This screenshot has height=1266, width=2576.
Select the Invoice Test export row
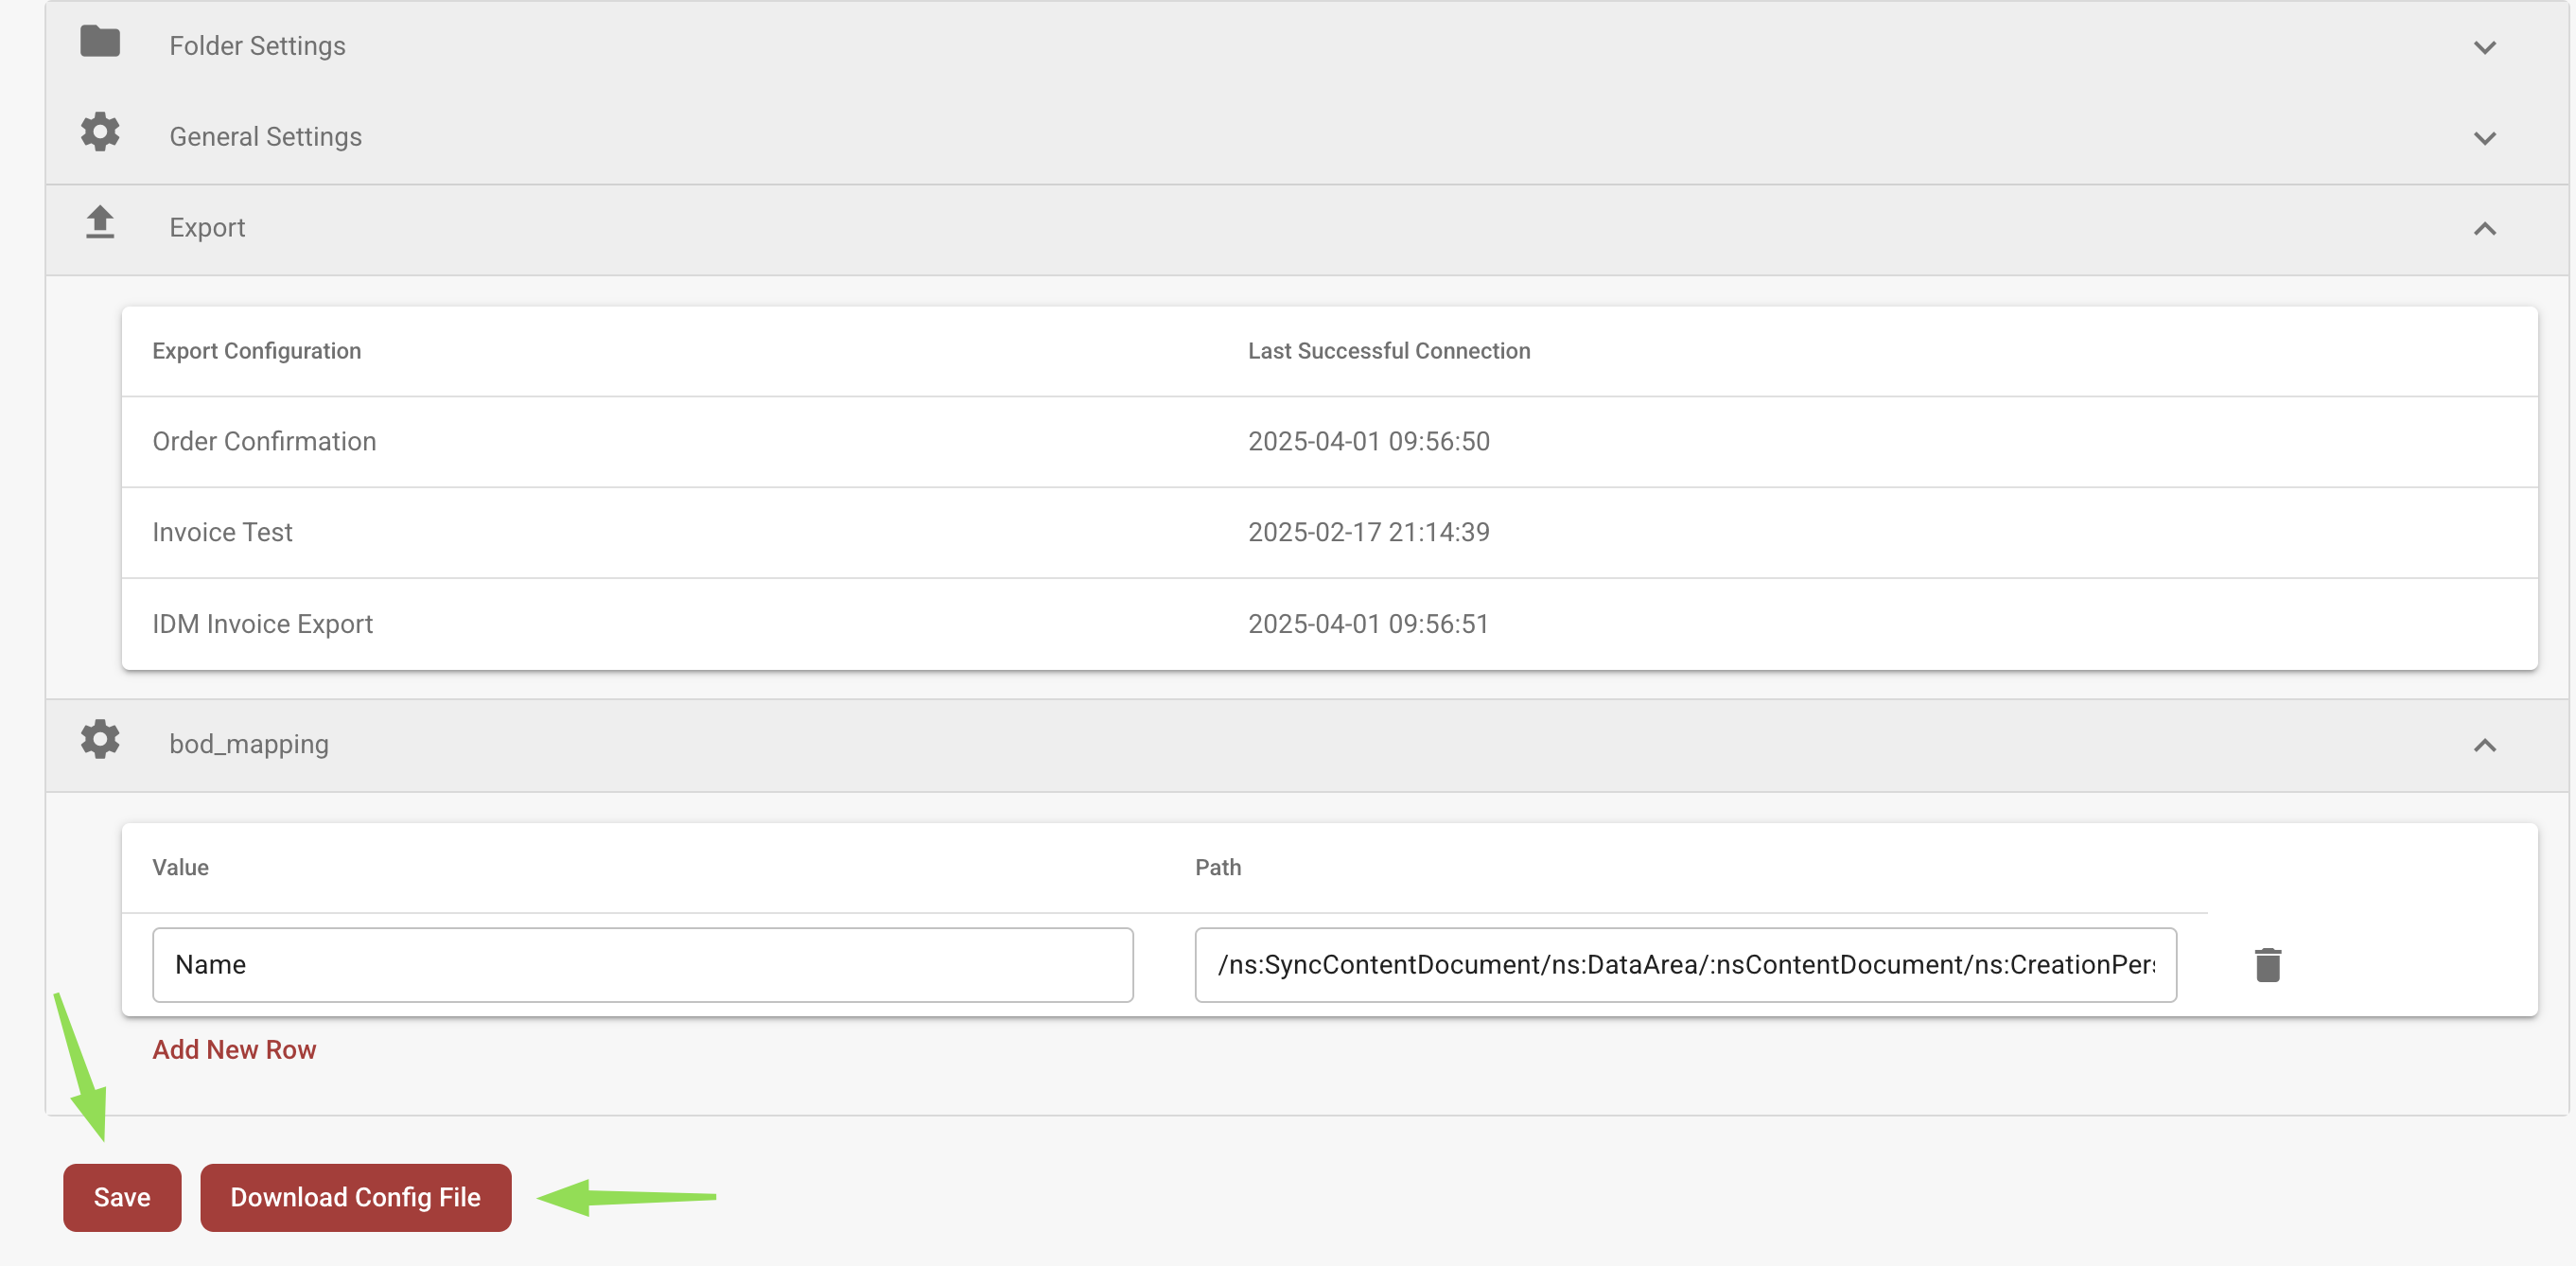pyautogui.click(x=222, y=531)
